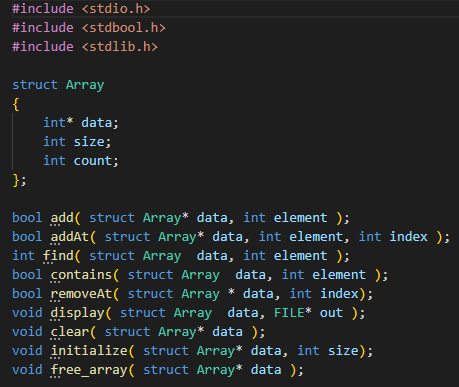Place cursor on the count member
This screenshot has width=459, height=387.
click(x=93, y=161)
